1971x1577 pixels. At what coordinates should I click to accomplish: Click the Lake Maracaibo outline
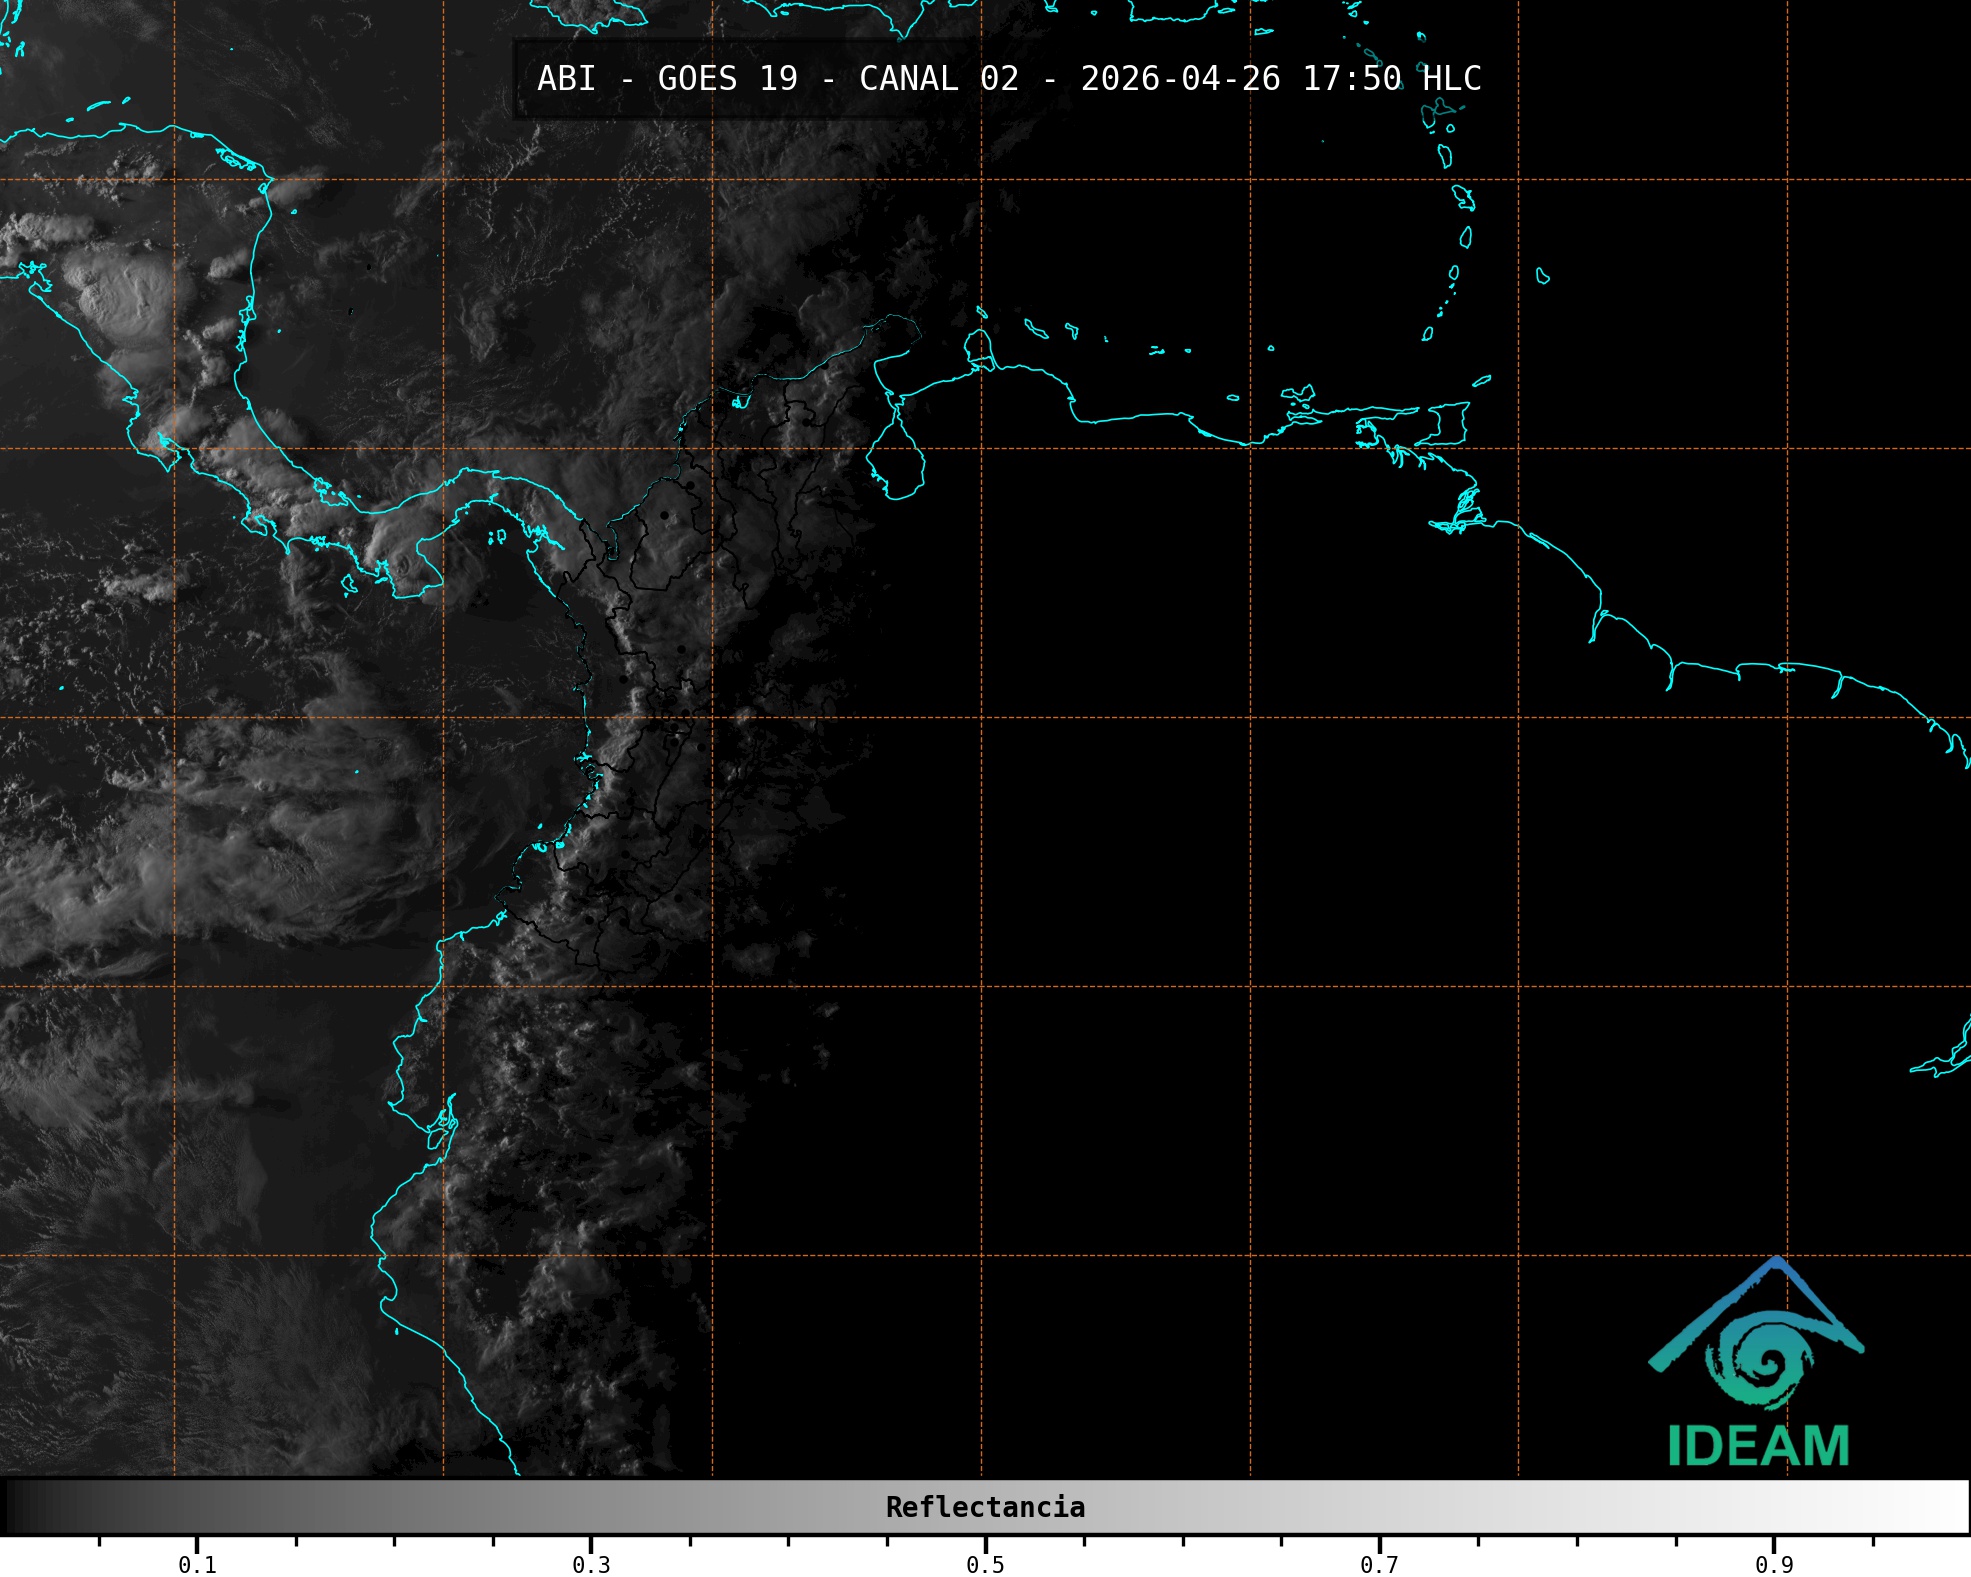pyautogui.click(x=895, y=460)
